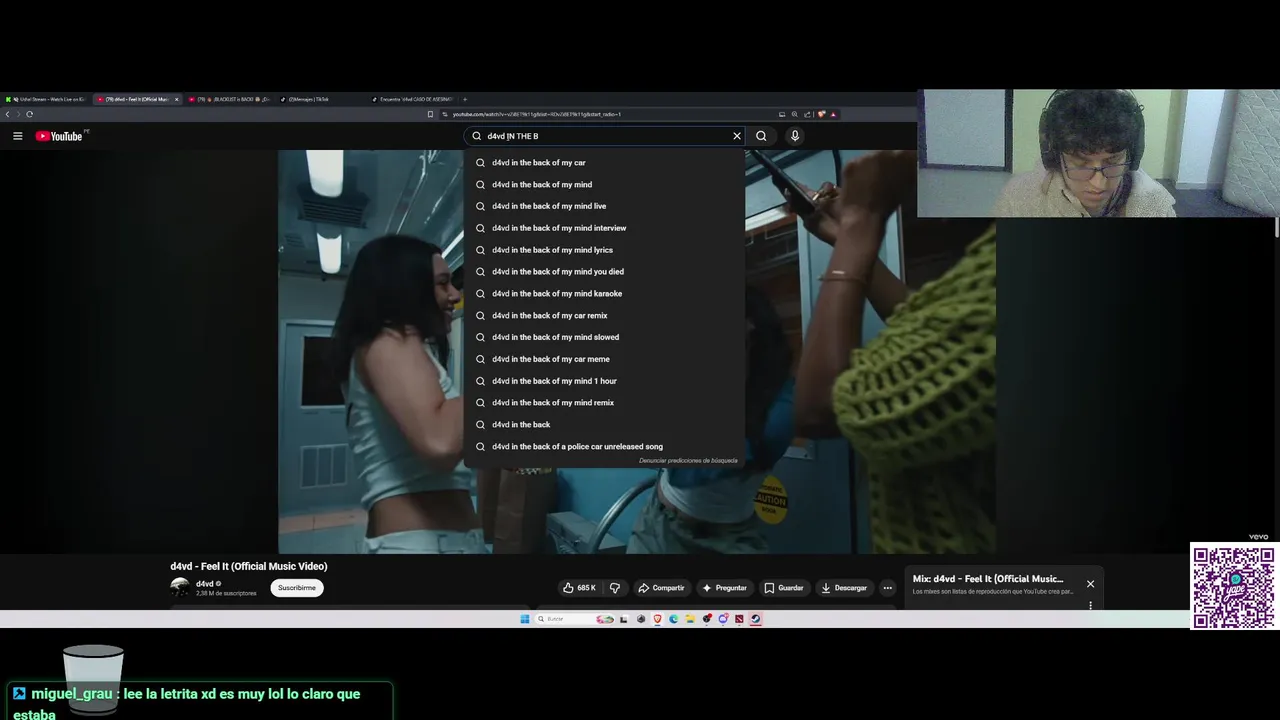Viewport: 1280px width, 720px height.
Task: Bookmark page via address bar icon
Action: pos(430,114)
